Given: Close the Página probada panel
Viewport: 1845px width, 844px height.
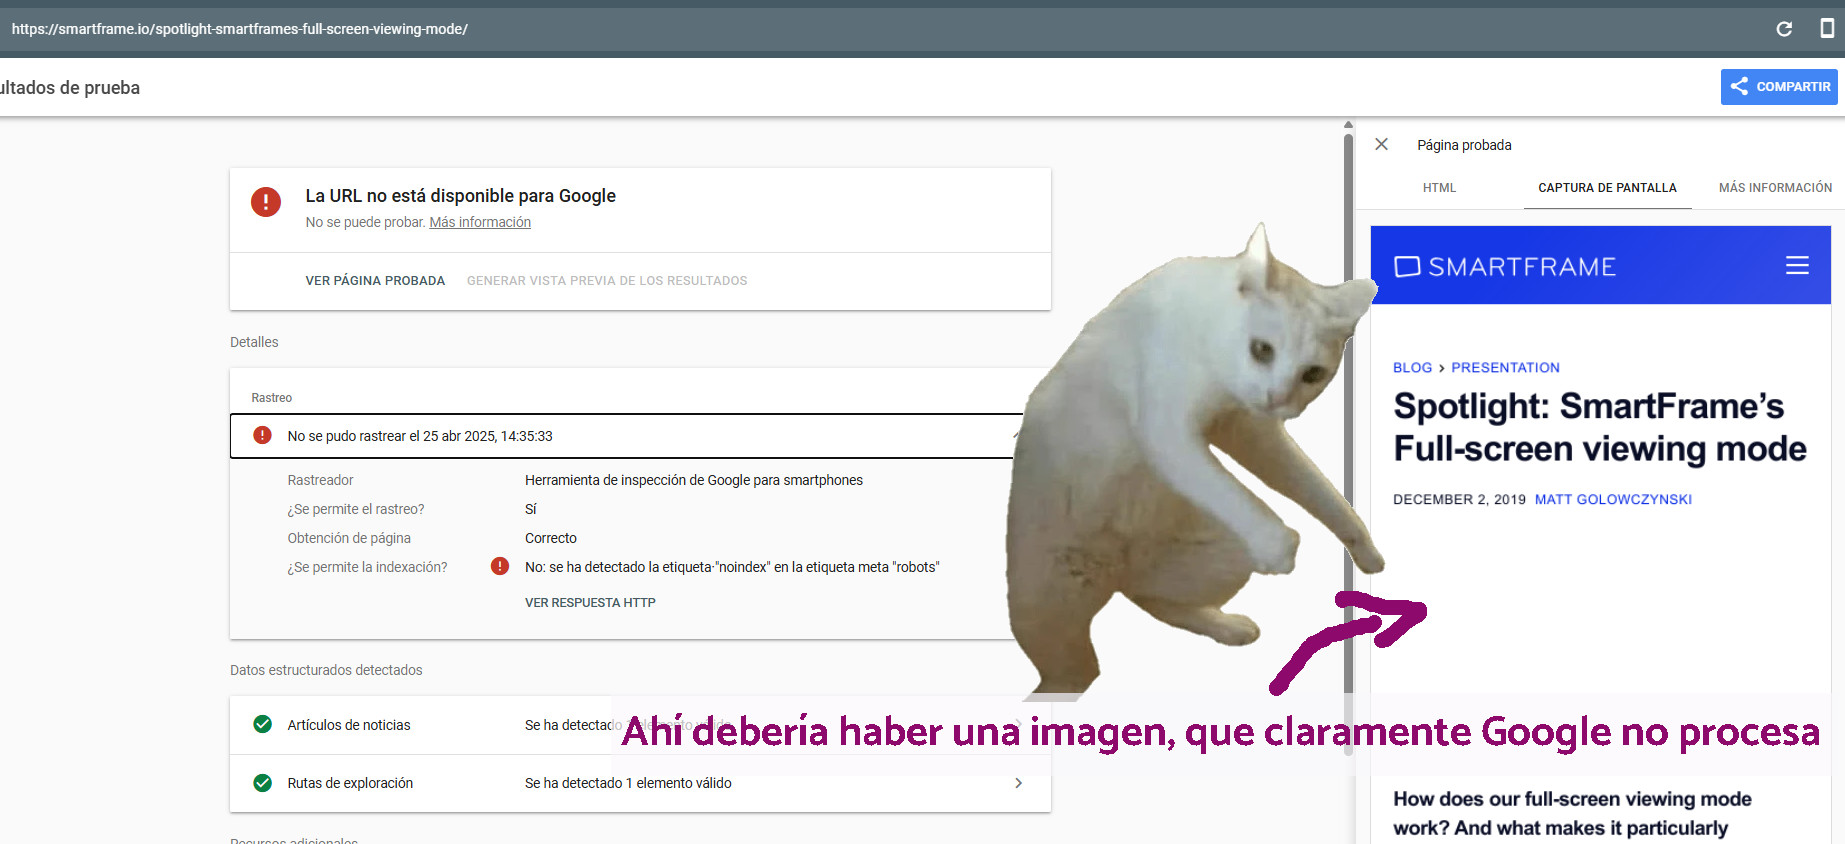Looking at the screenshot, I should pyautogui.click(x=1381, y=145).
